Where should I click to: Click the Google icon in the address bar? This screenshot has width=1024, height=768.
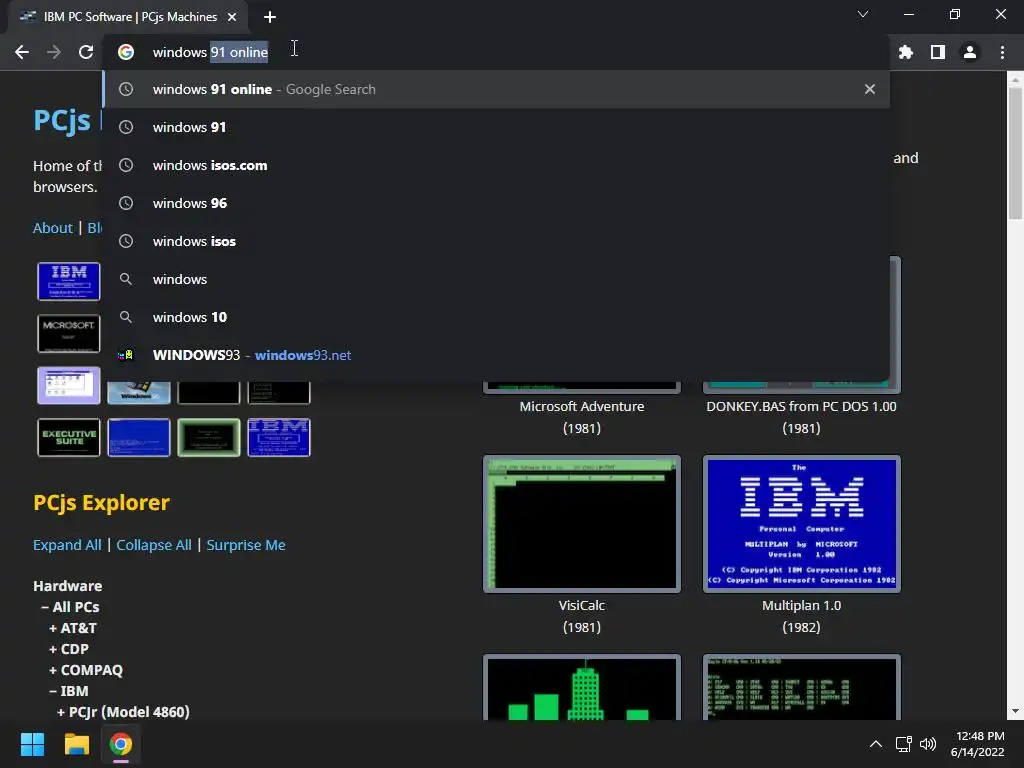126,52
